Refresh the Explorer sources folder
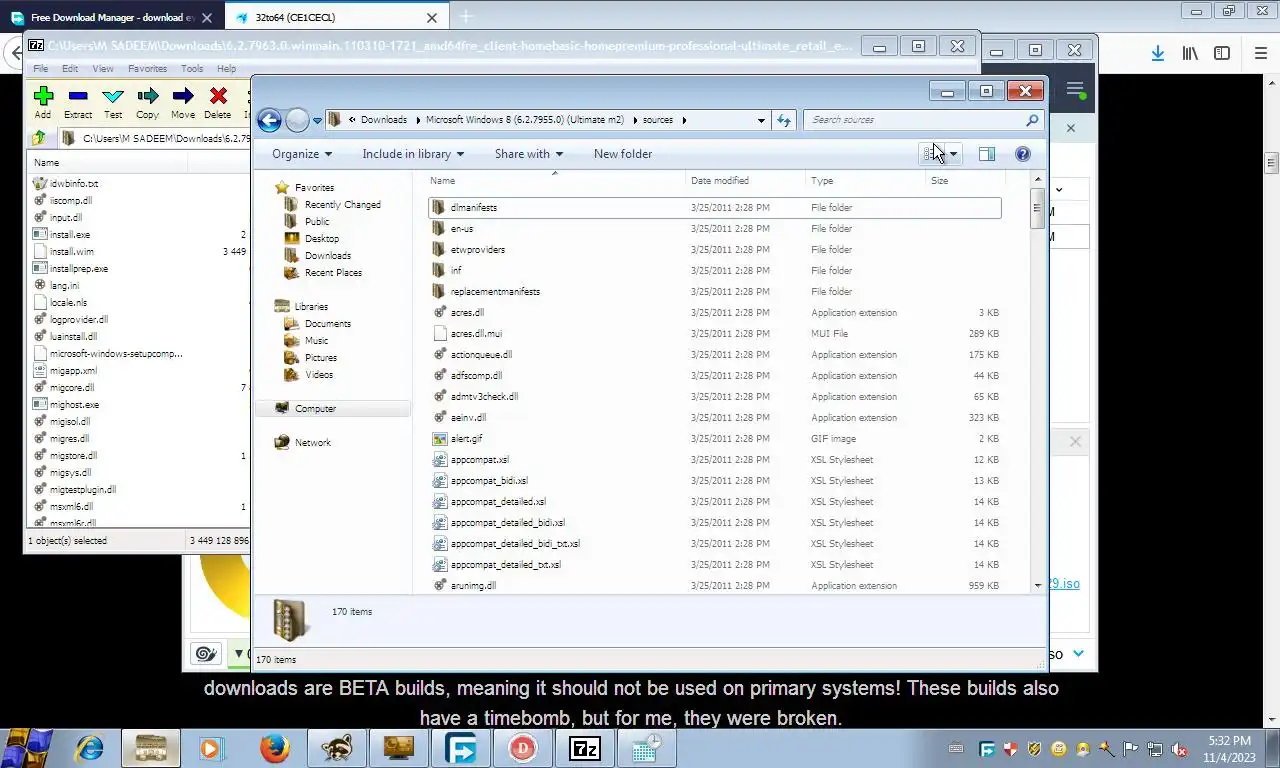1280x768 pixels. 784,120
